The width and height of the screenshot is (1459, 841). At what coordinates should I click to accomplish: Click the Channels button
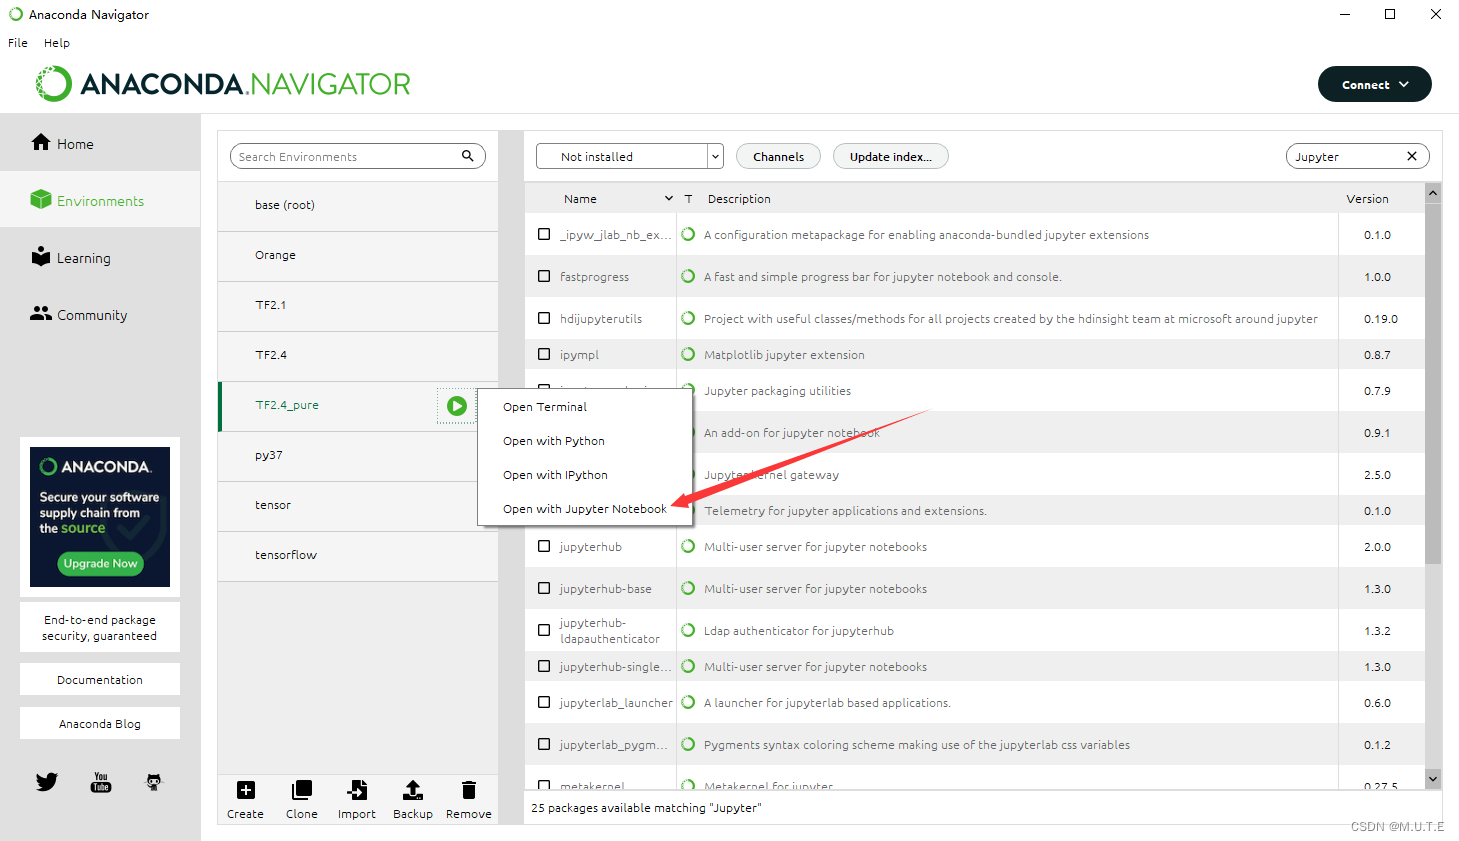click(778, 156)
